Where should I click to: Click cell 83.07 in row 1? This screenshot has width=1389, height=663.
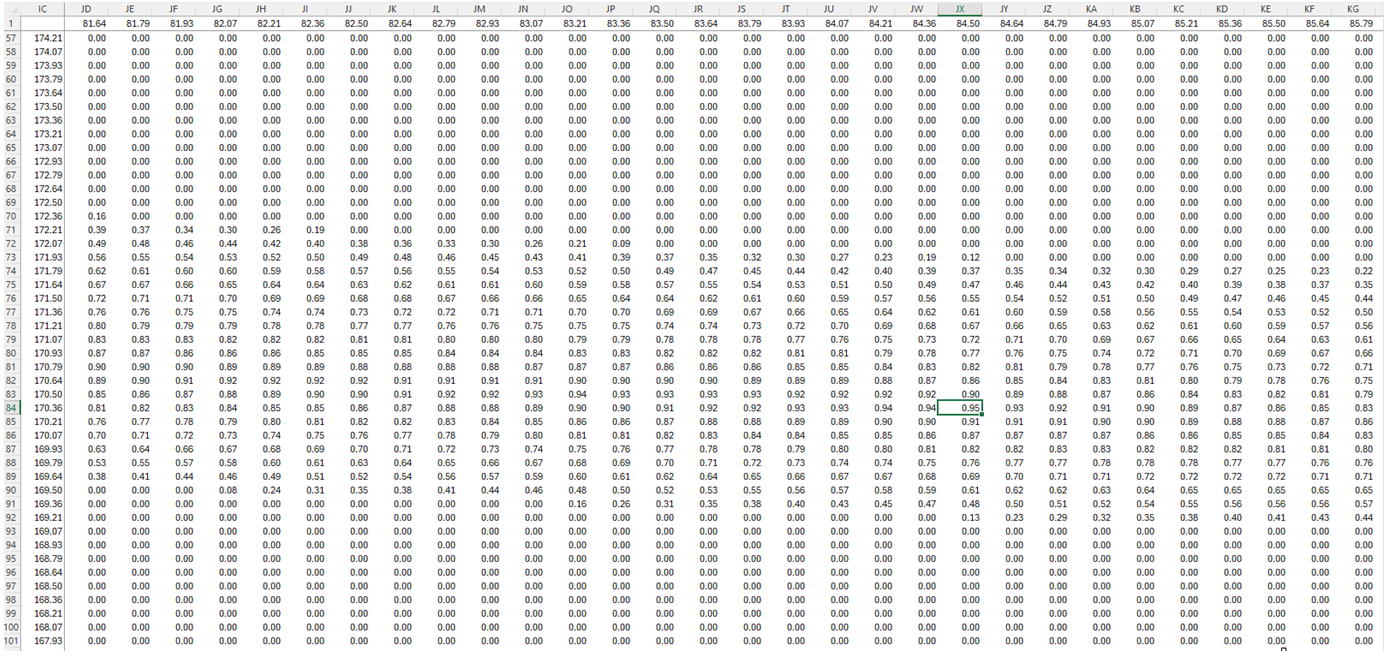(x=523, y=23)
